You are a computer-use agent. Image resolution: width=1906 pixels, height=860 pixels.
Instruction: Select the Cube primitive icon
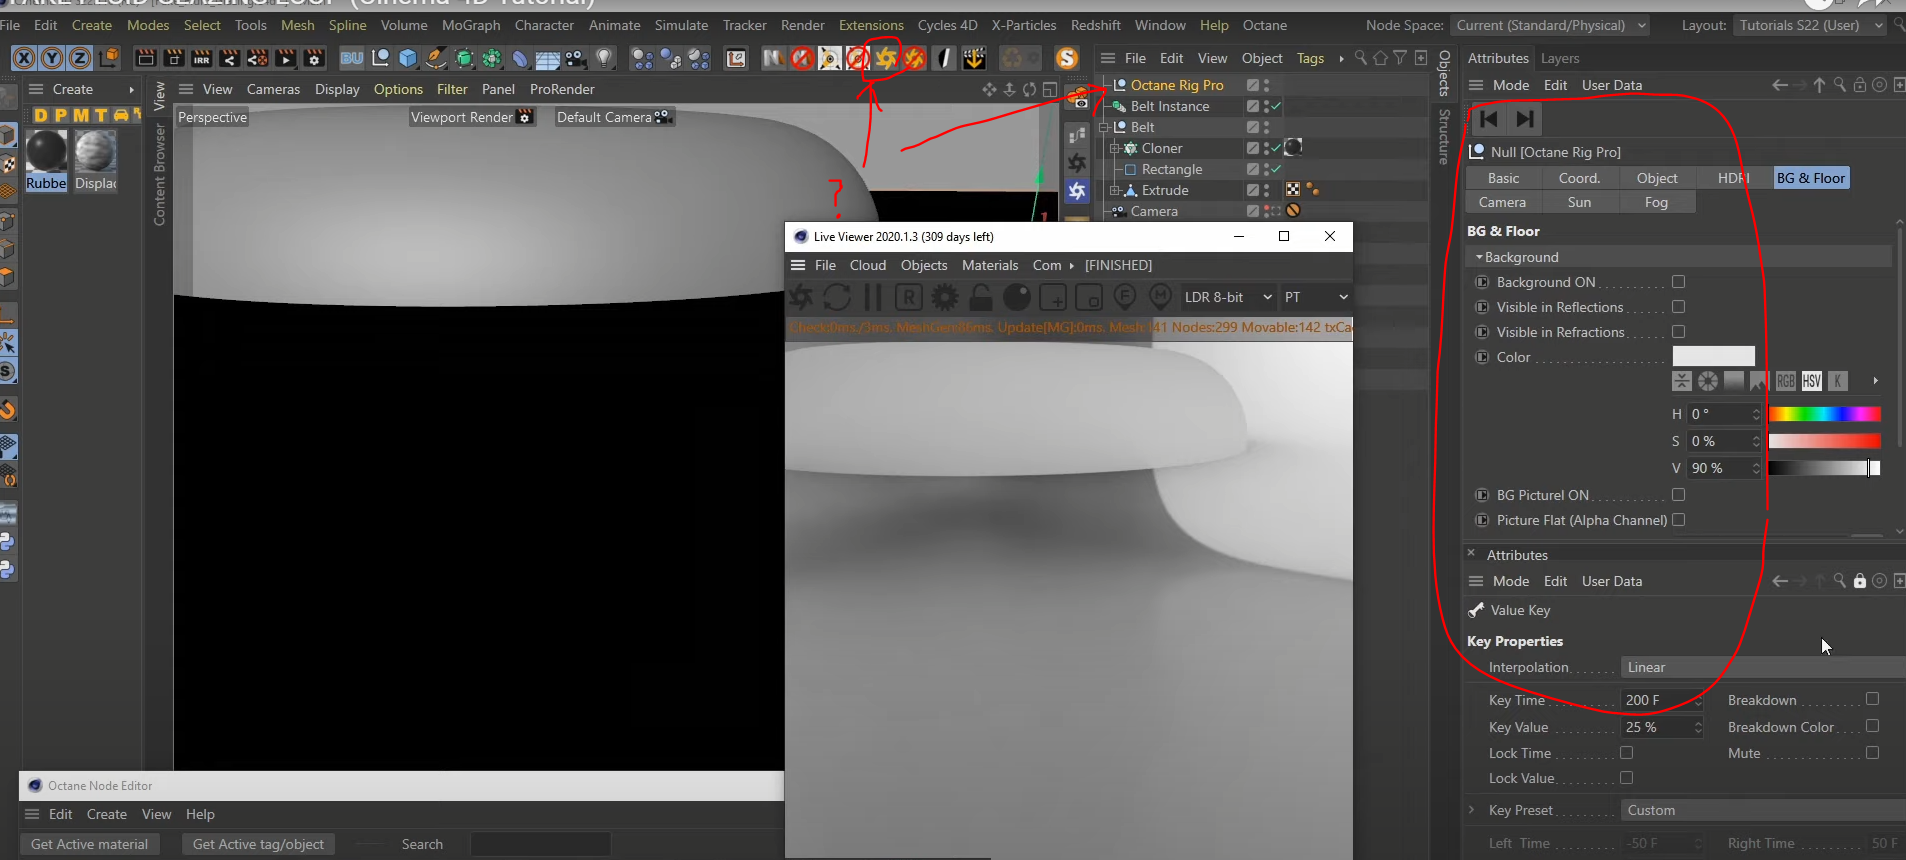(x=408, y=59)
